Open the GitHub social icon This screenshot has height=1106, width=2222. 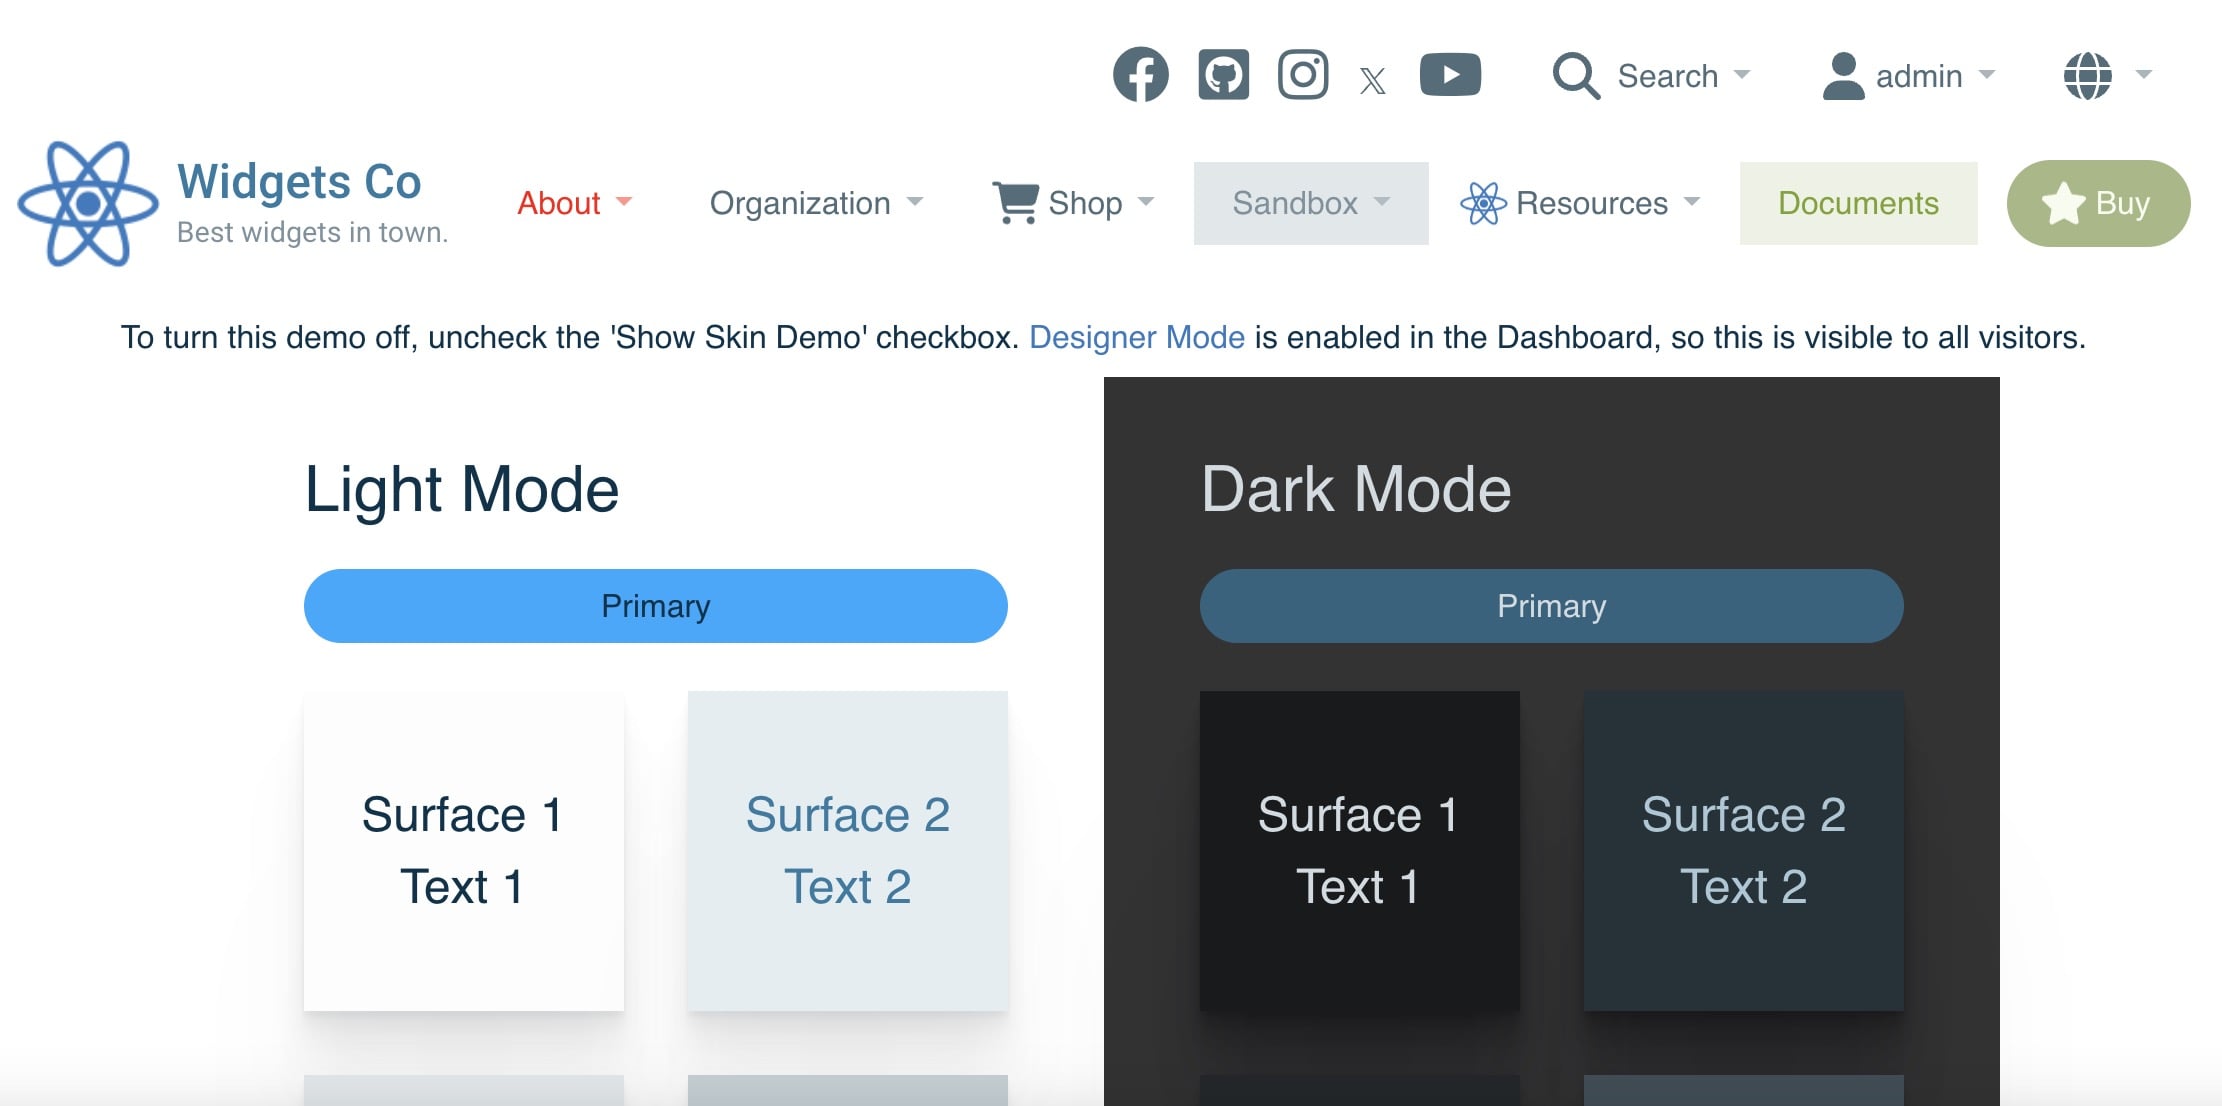pyautogui.click(x=1223, y=75)
